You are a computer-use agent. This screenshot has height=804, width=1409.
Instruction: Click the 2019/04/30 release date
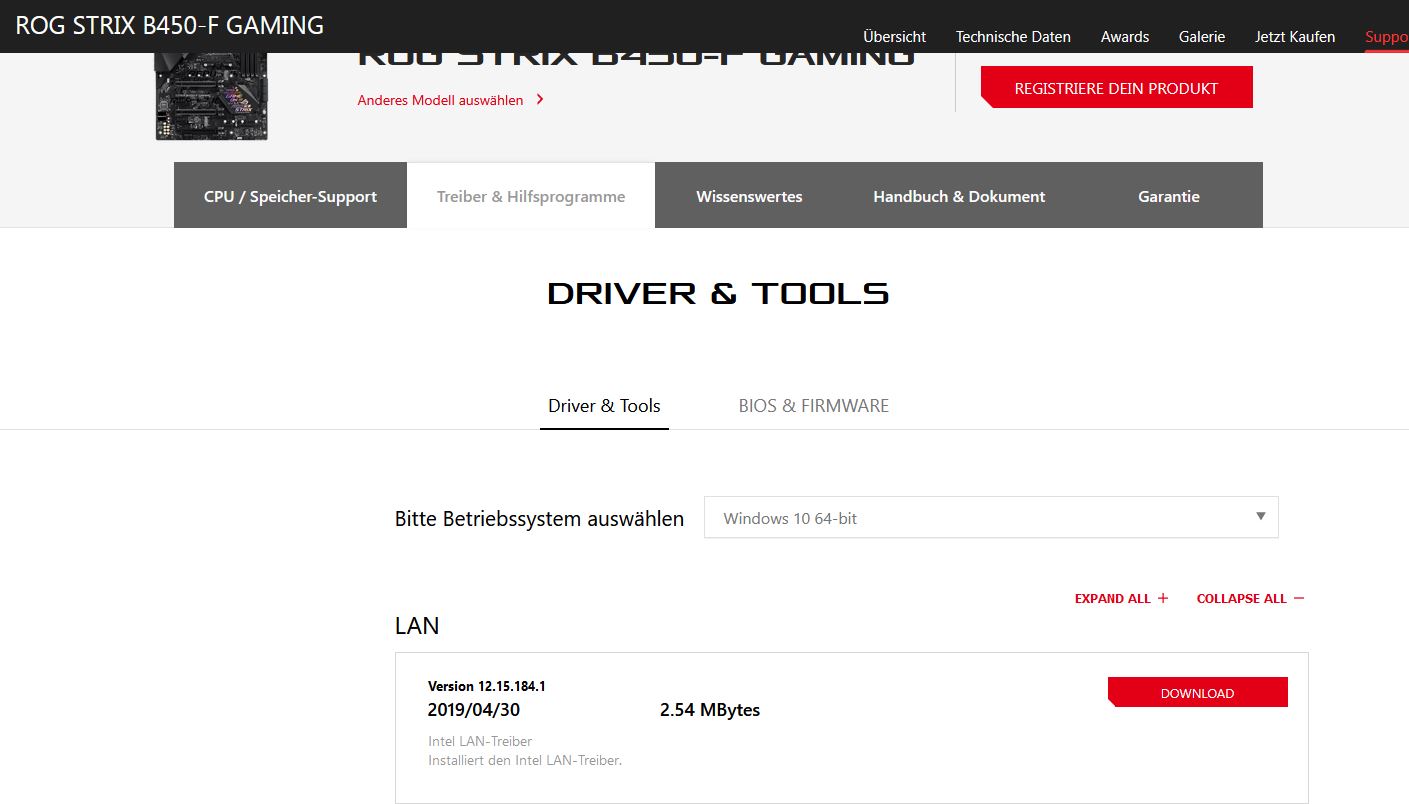474,710
